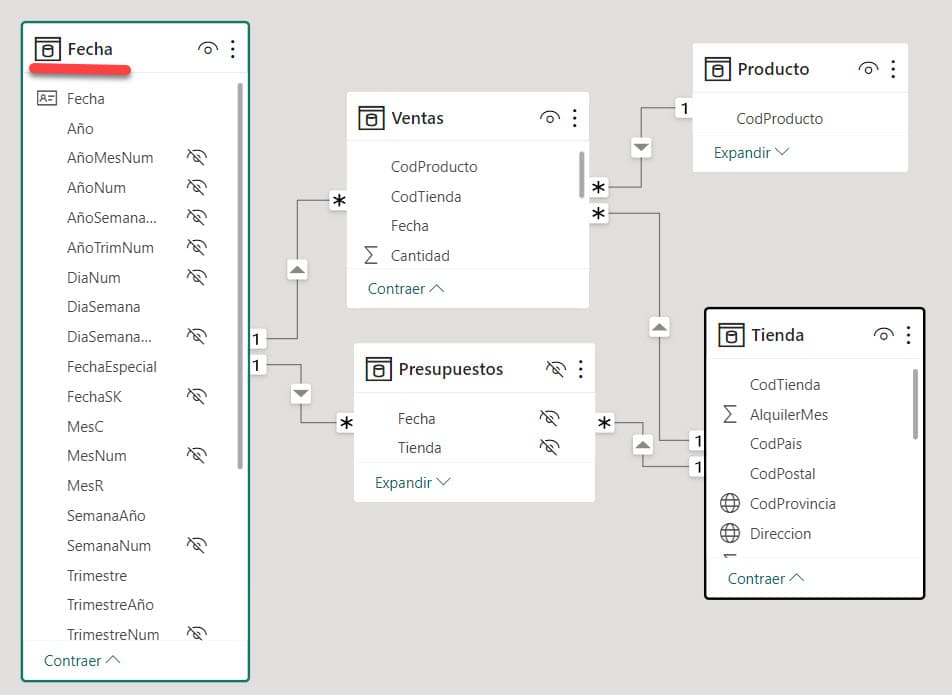Toggle visibility of the Tienda table

click(x=883, y=335)
